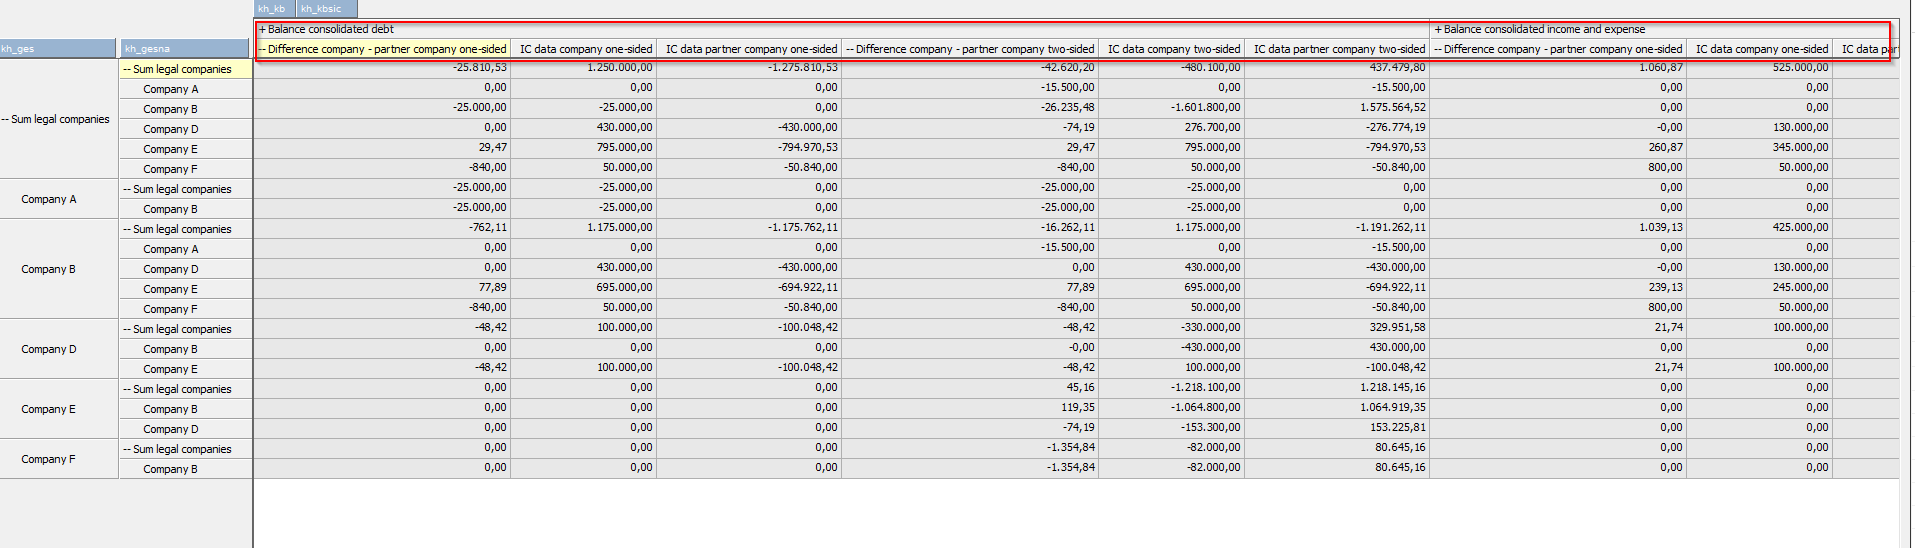Click cell with value -1.275.810,53
Screen dimensions: 1915x548
click(749, 68)
